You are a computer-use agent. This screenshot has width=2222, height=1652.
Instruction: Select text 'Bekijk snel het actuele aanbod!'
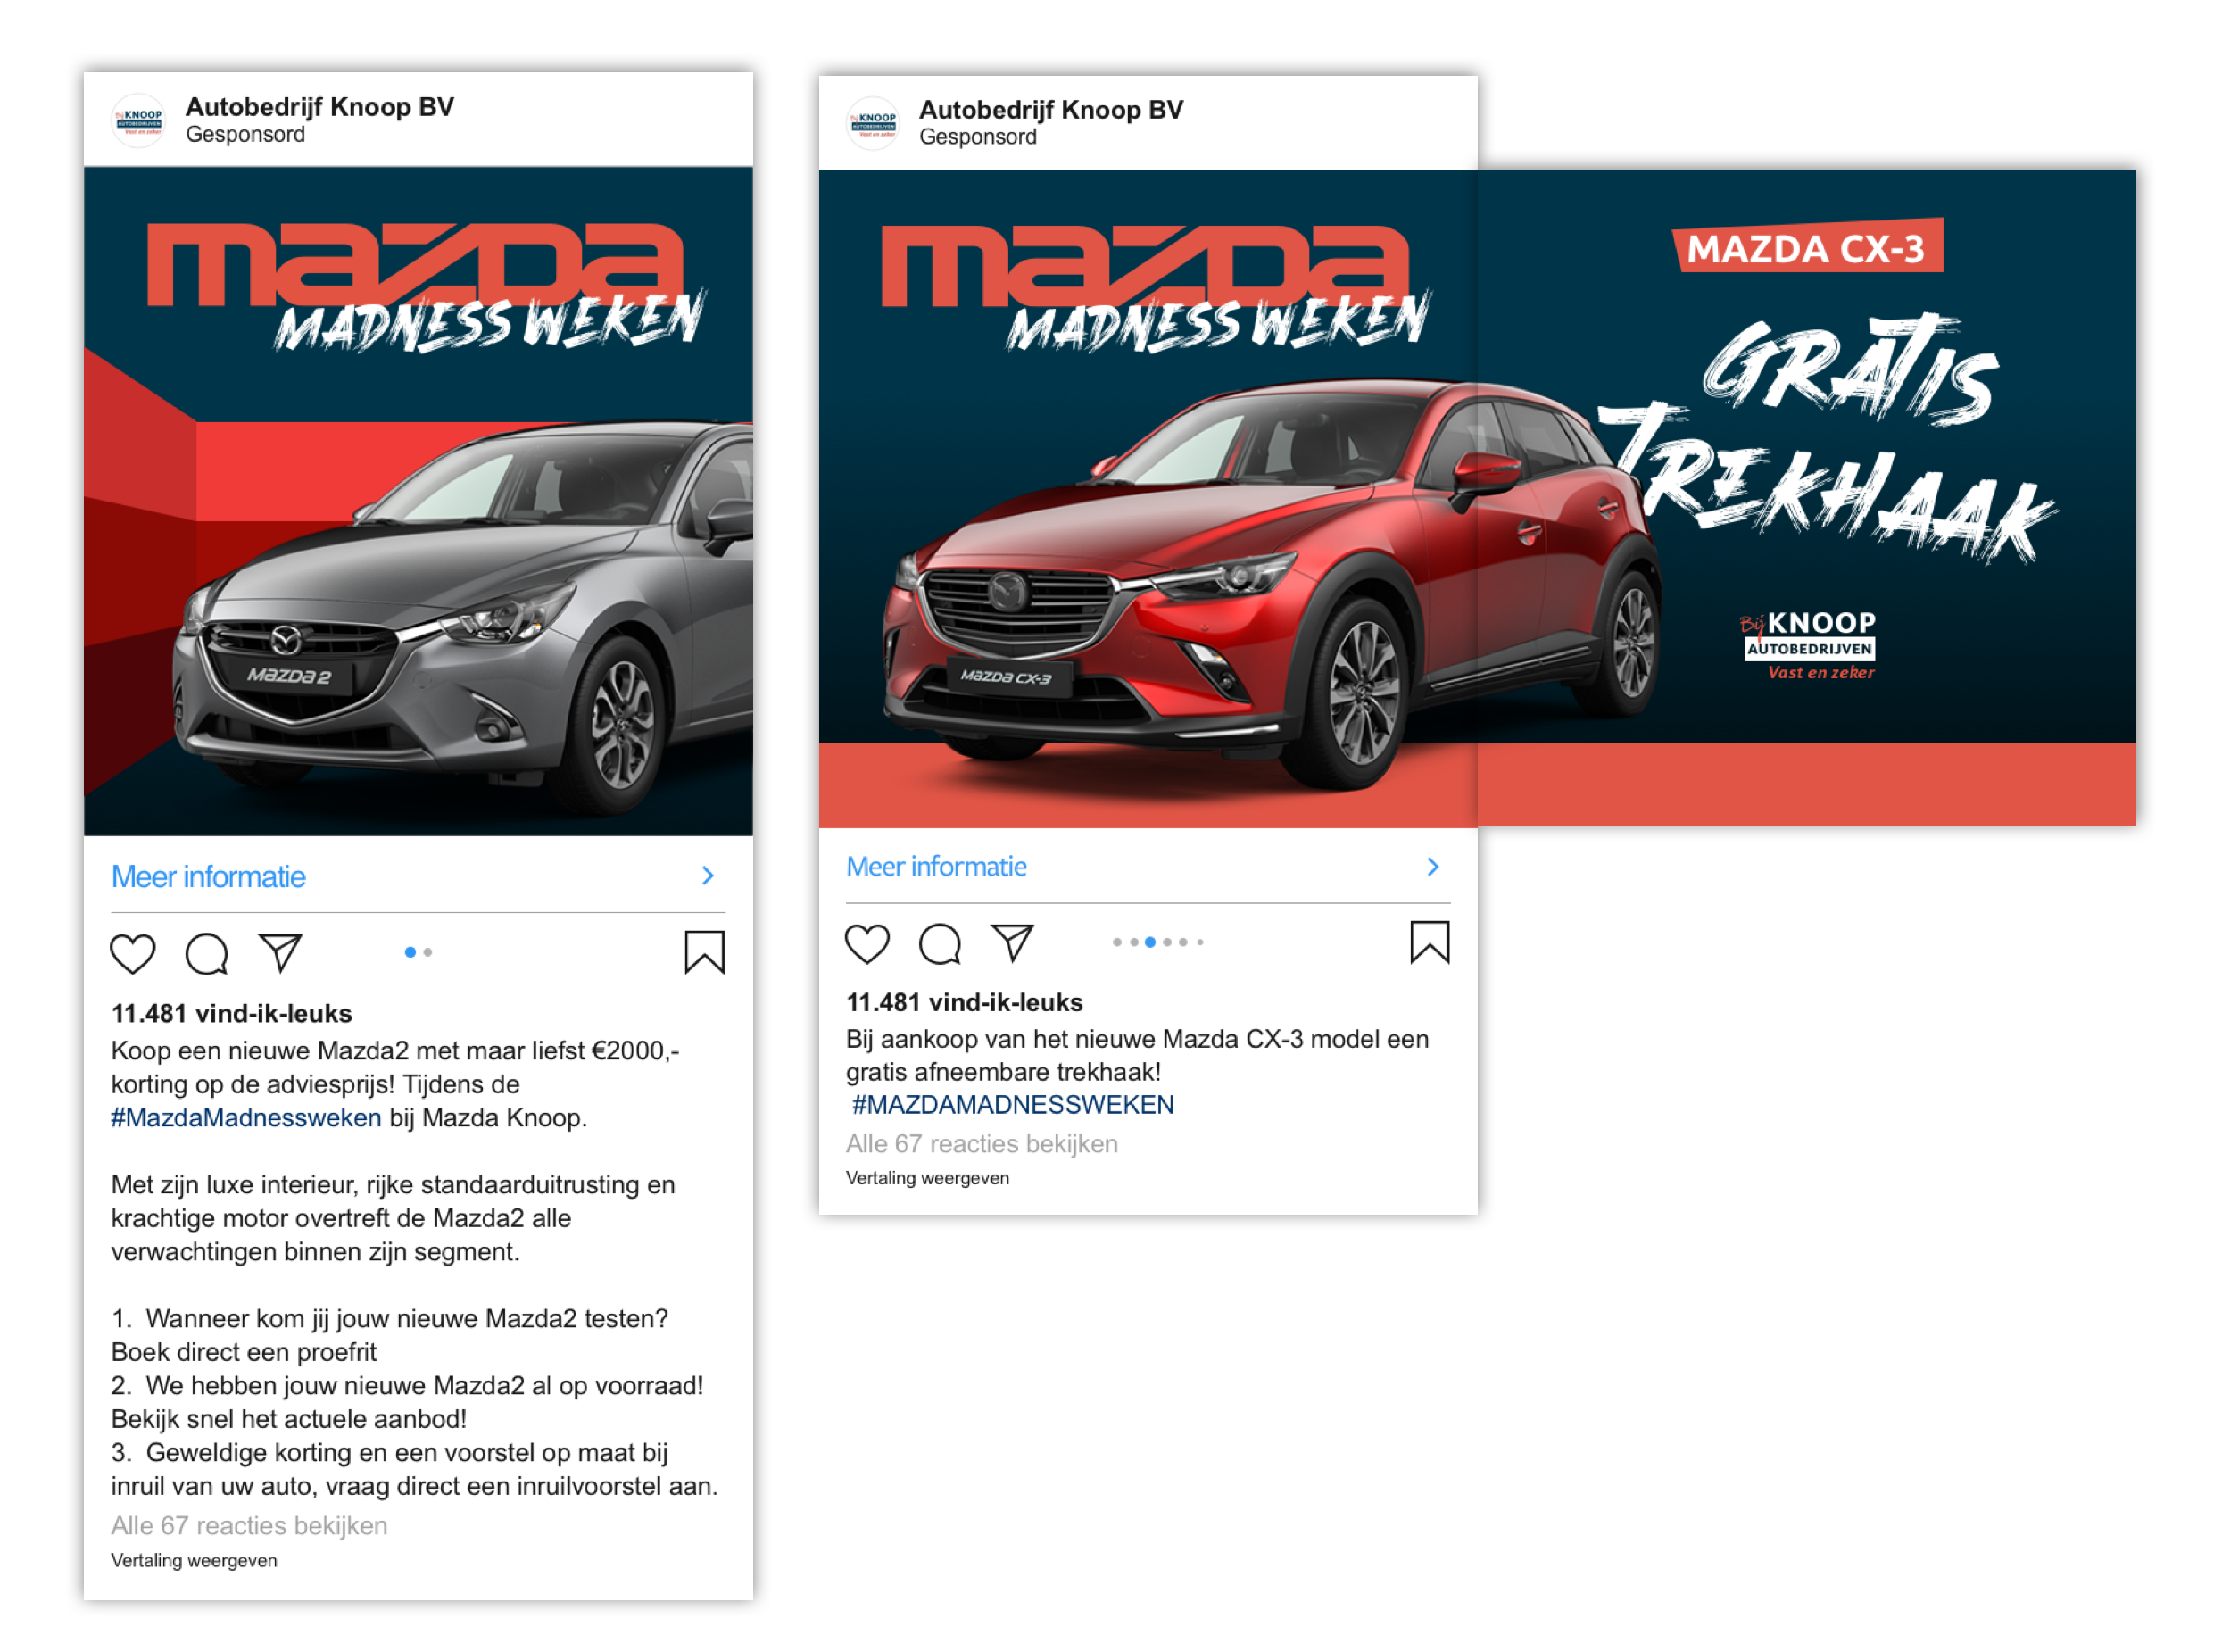point(289,1419)
